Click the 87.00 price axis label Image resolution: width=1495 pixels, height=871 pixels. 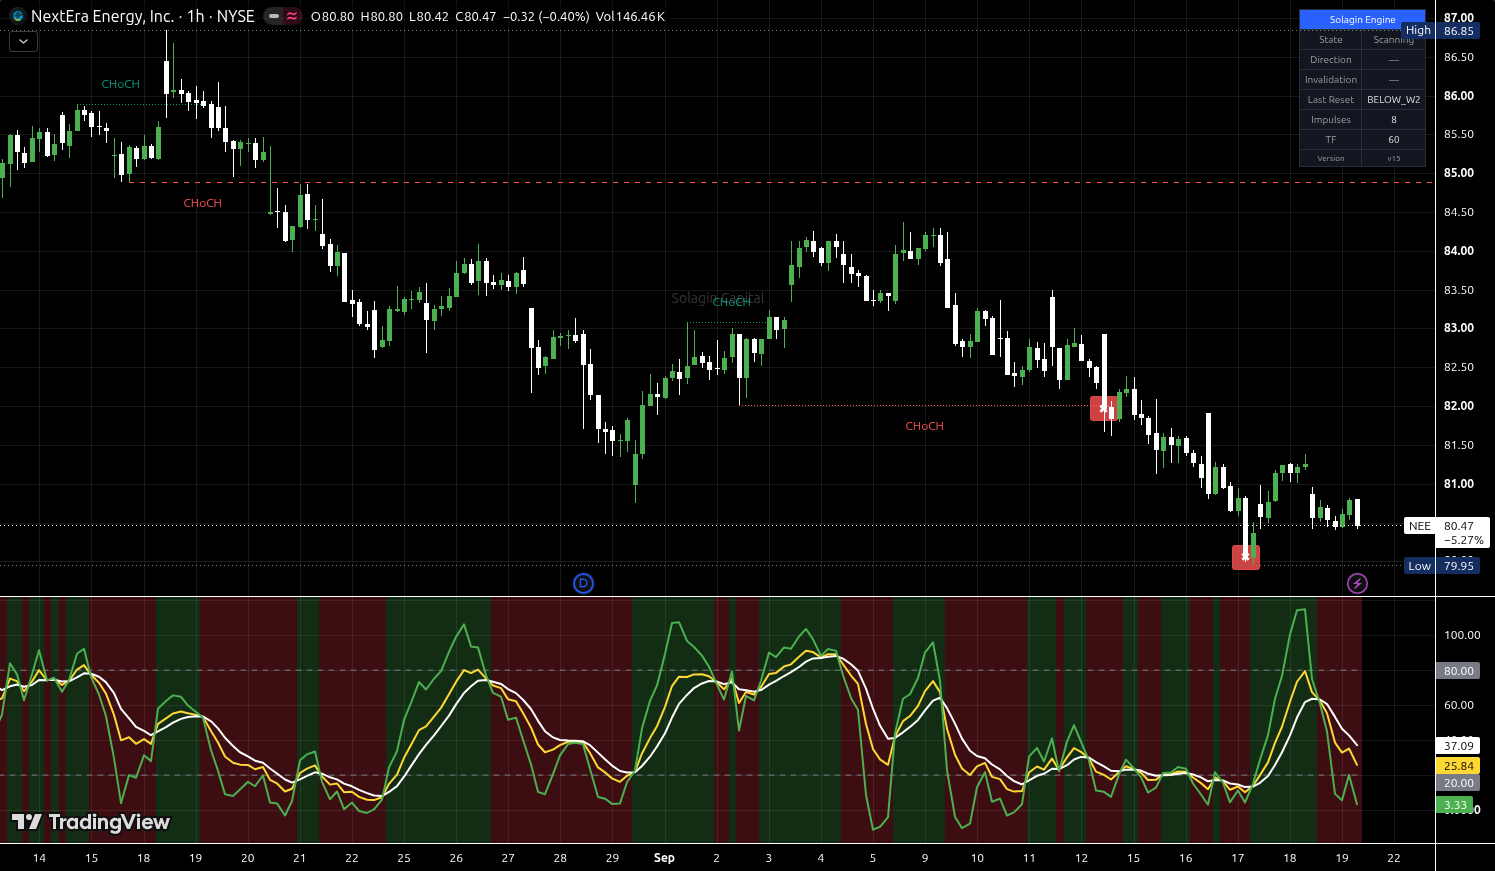1459,18
